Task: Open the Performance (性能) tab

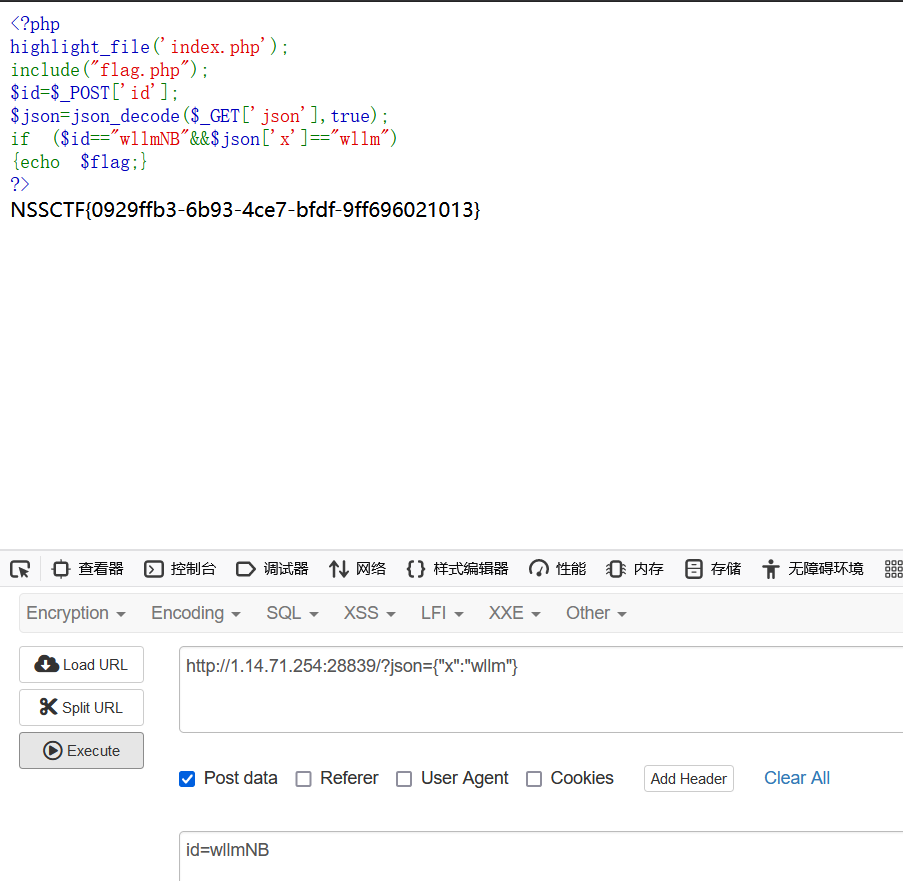Action: tap(557, 569)
